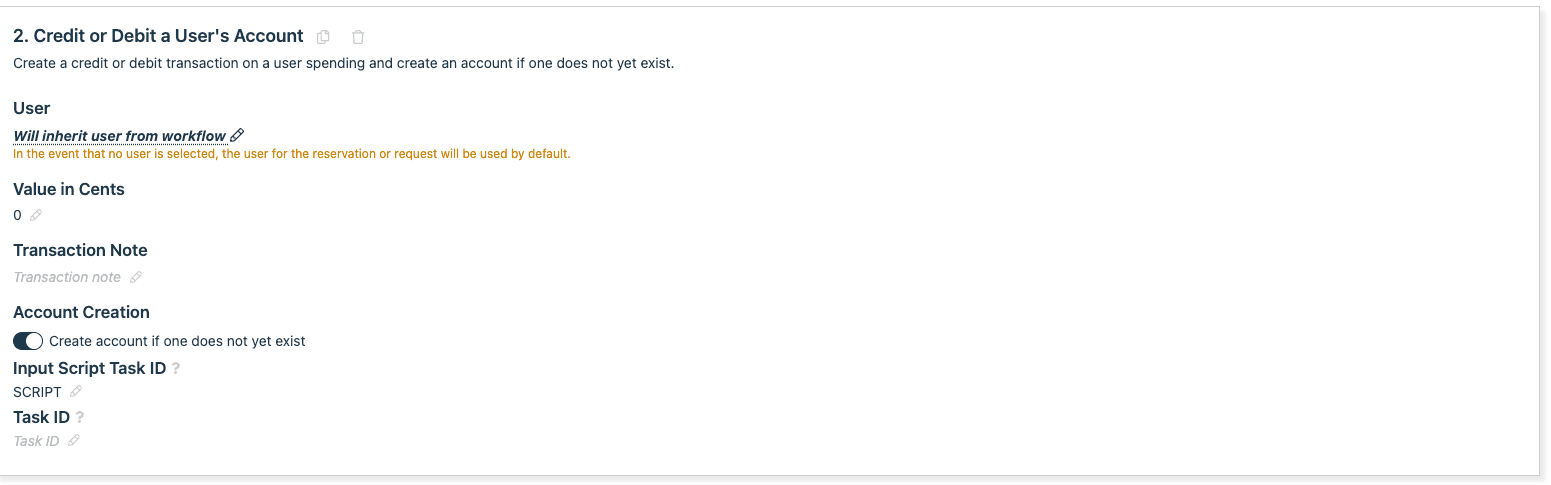This screenshot has width=1551, height=485.
Task: Delete this step using the trash icon
Action: pos(358,37)
